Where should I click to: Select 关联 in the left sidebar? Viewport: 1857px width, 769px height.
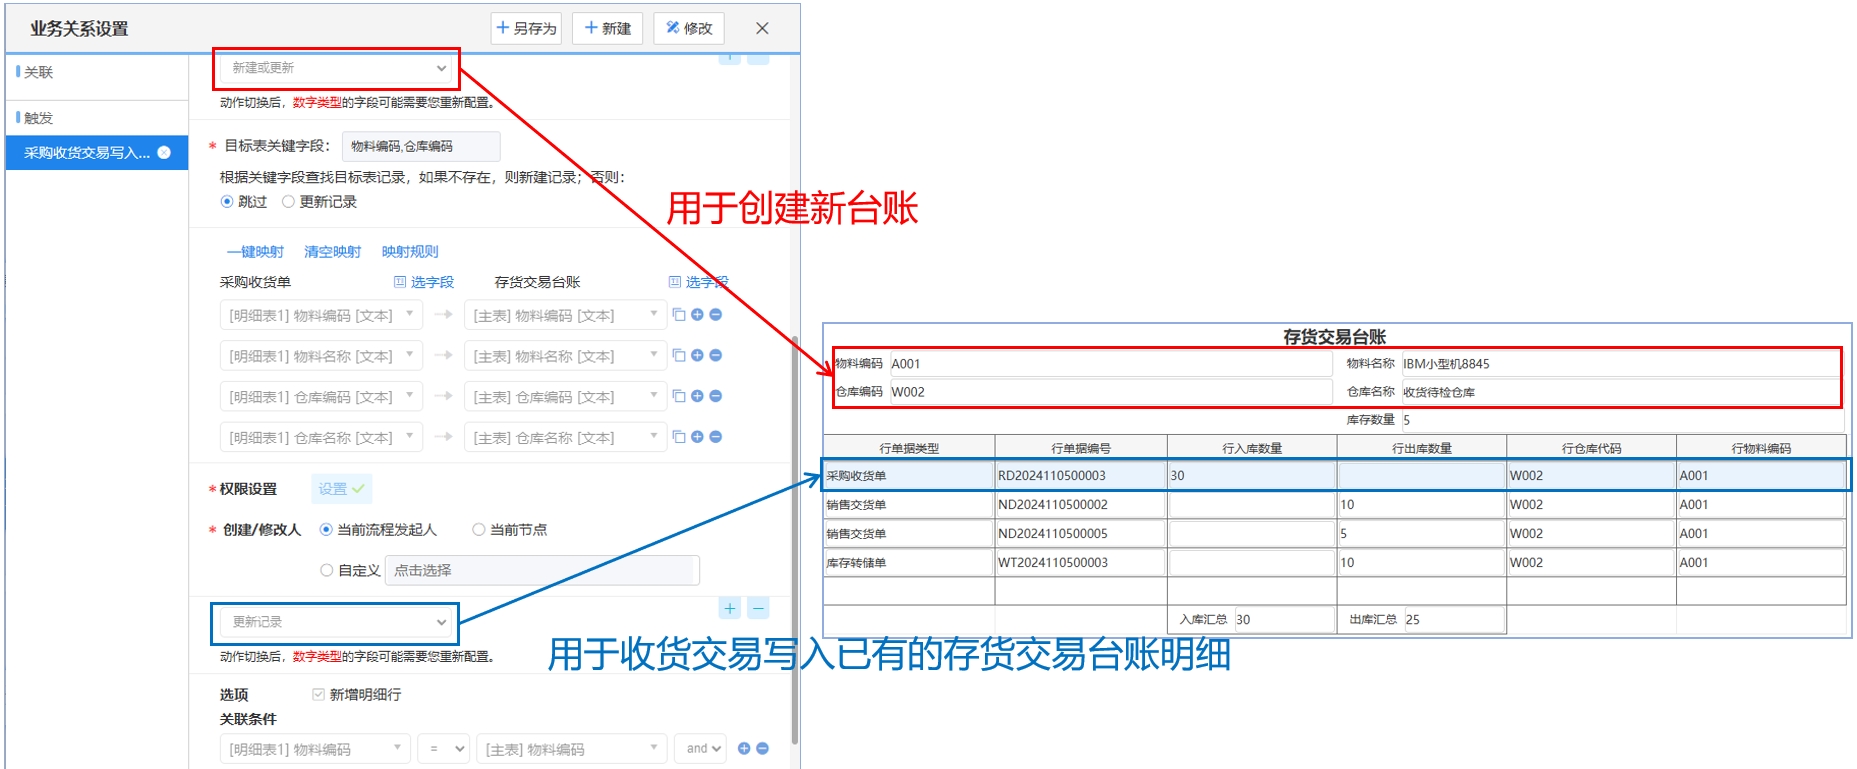pos(38,72)
